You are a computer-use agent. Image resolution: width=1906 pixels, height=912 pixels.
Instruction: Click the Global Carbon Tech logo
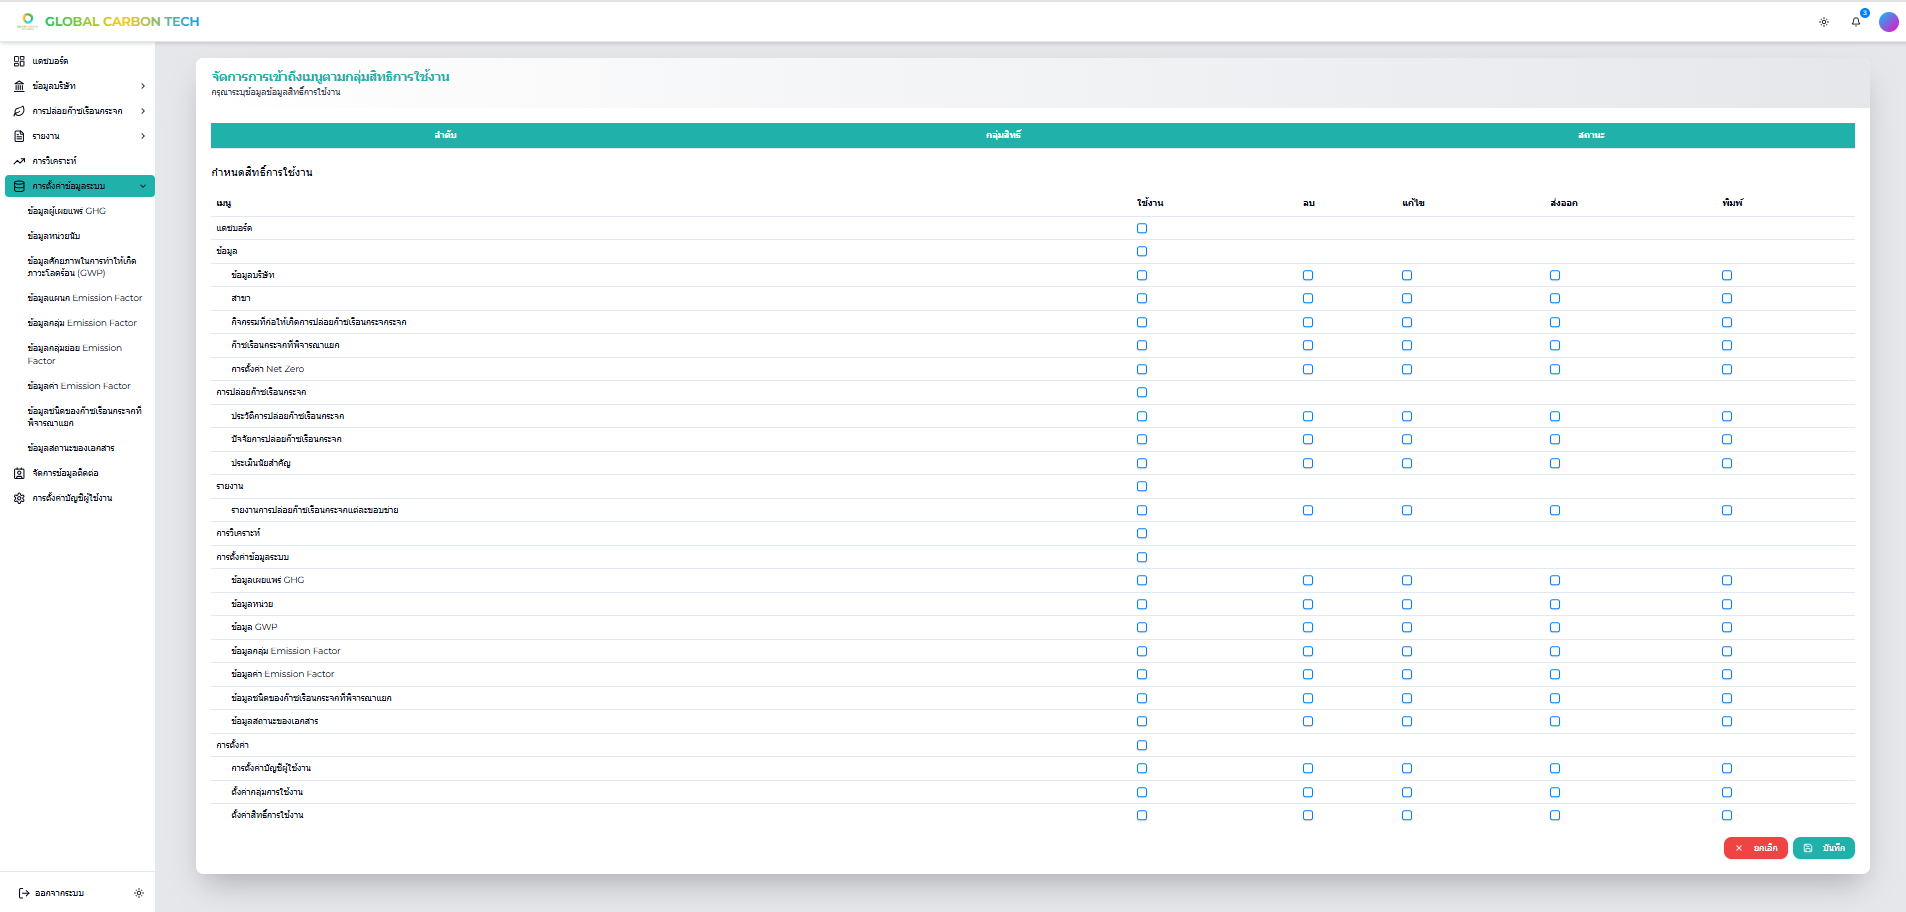[x=108, y=21]
